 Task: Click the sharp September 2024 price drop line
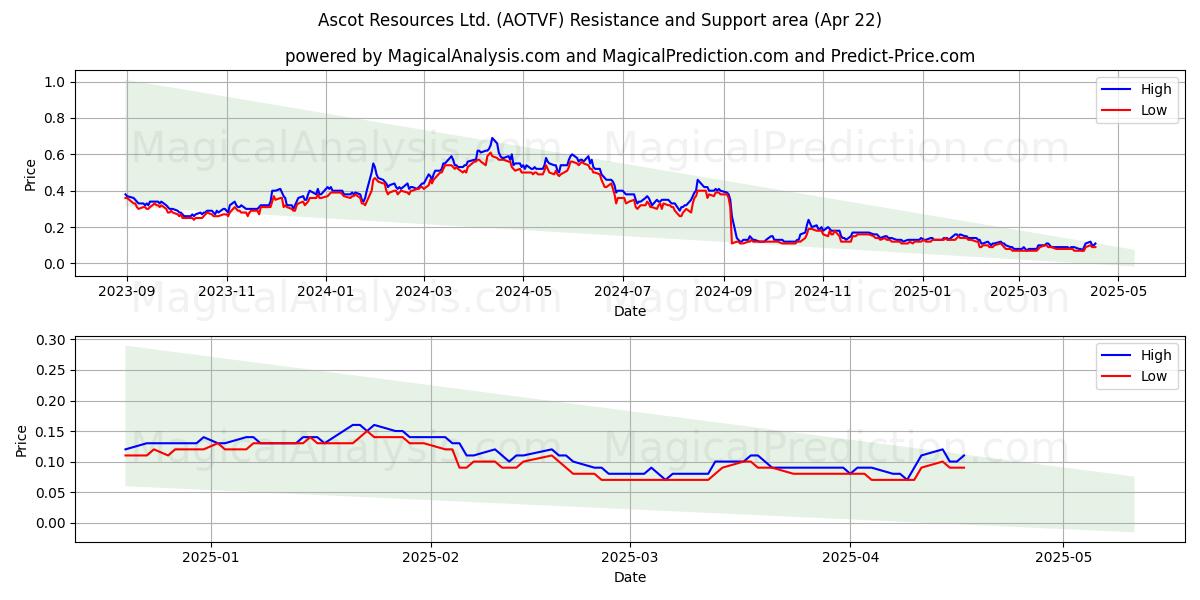click(731, 216)
